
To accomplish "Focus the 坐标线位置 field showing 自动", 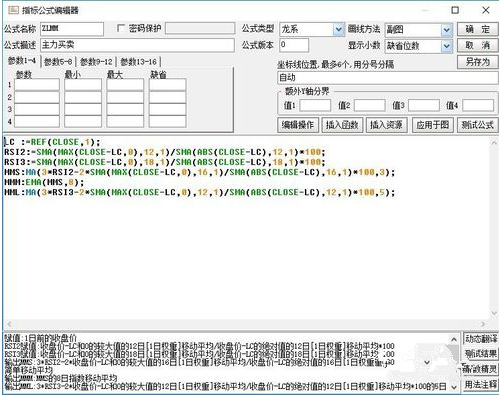I will 387,78.
